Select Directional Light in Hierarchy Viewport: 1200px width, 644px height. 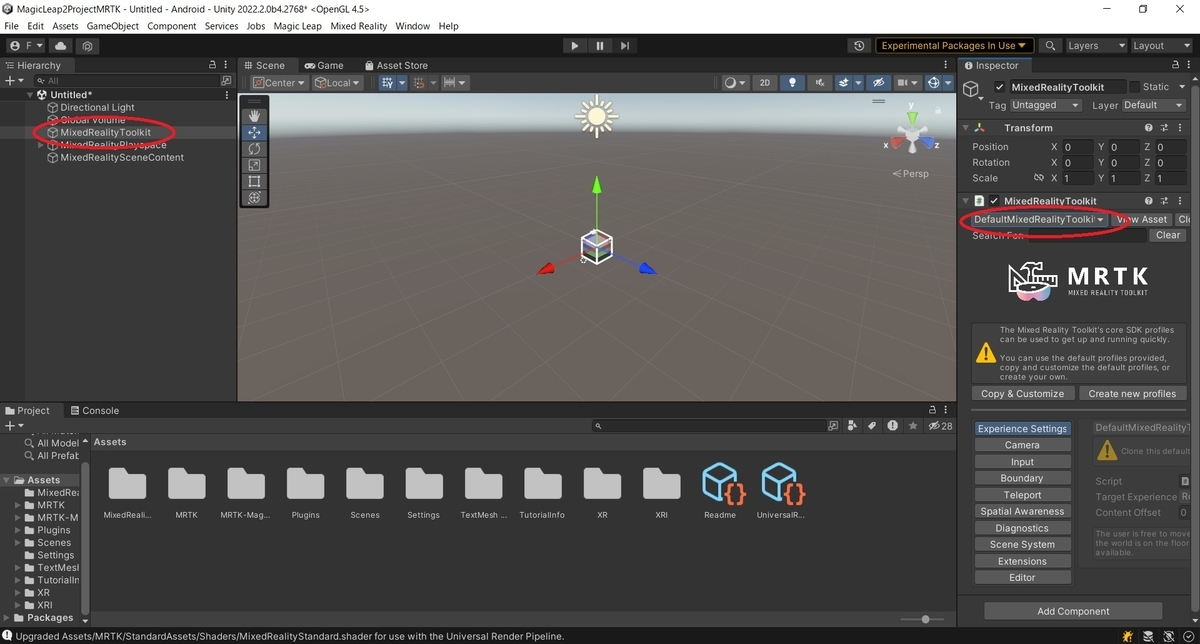(97, 107)
